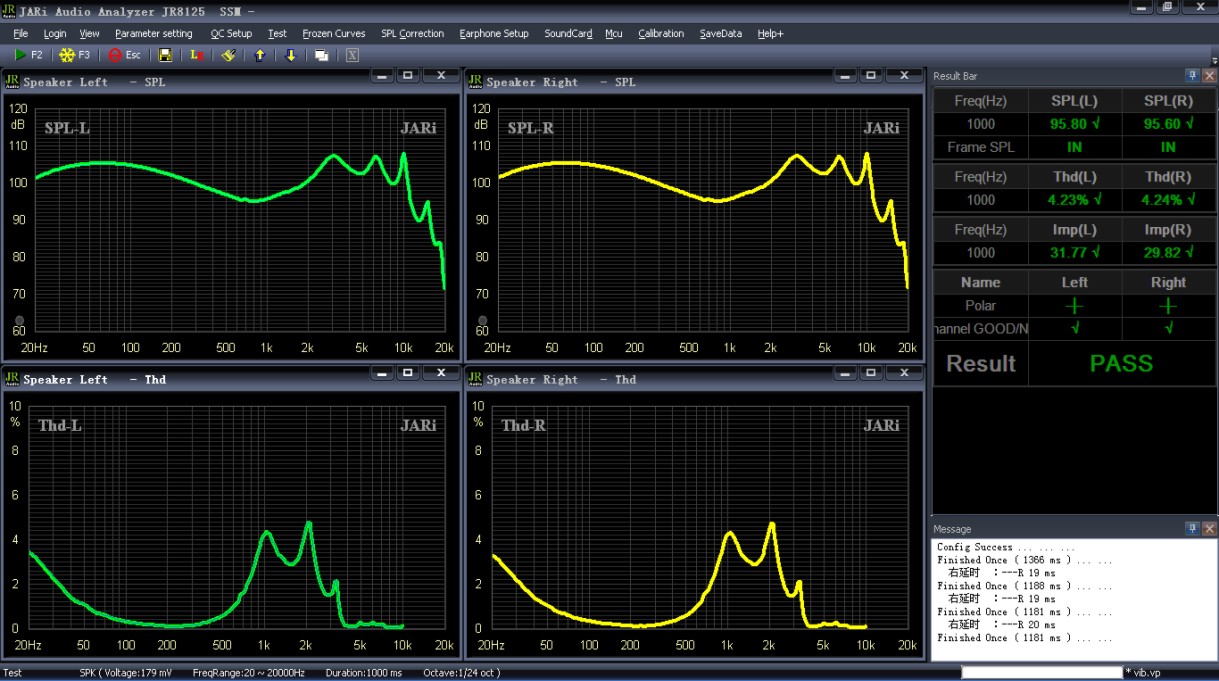
Task: Click the Thd(L) 4.23% value cell
Action: tap(1074, 200)
